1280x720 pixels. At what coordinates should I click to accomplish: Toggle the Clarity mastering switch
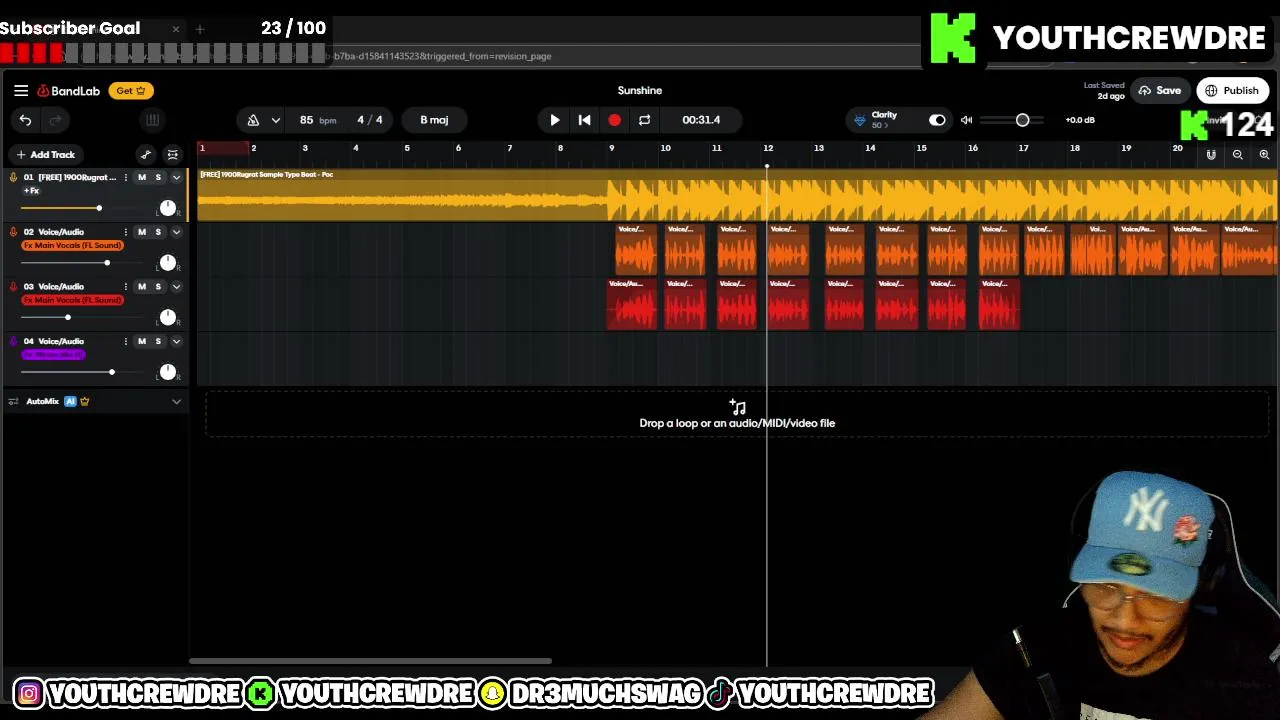(x=937, y=120)
